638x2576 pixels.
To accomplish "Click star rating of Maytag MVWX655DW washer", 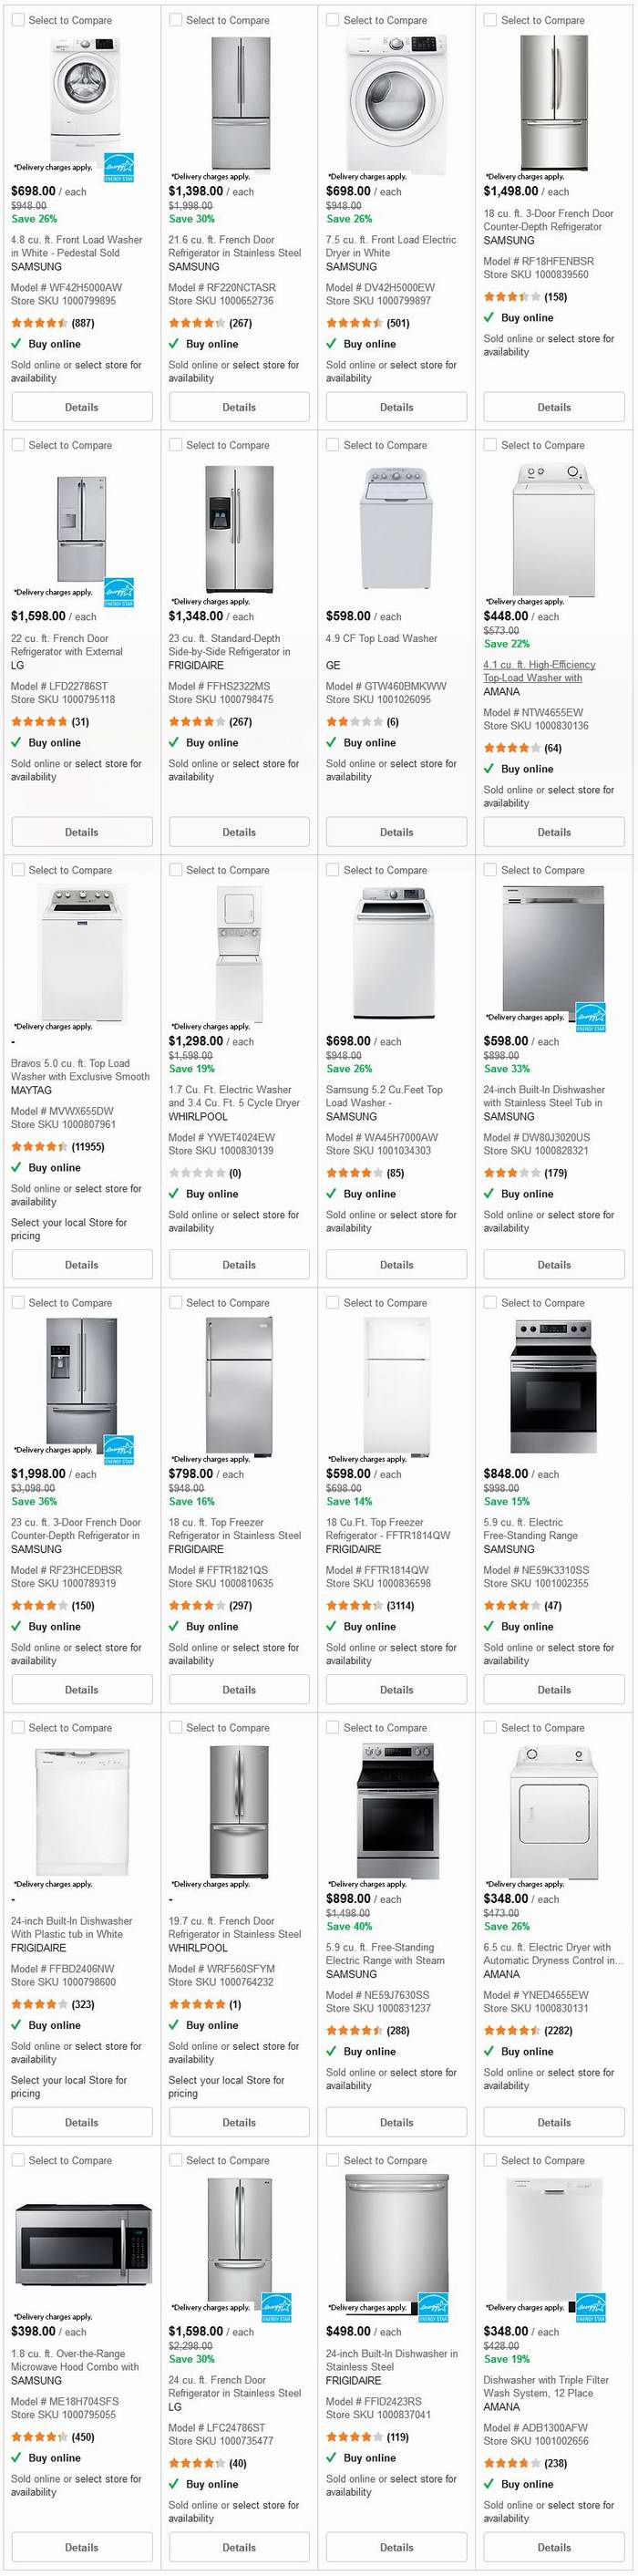I will [39, 1147].
